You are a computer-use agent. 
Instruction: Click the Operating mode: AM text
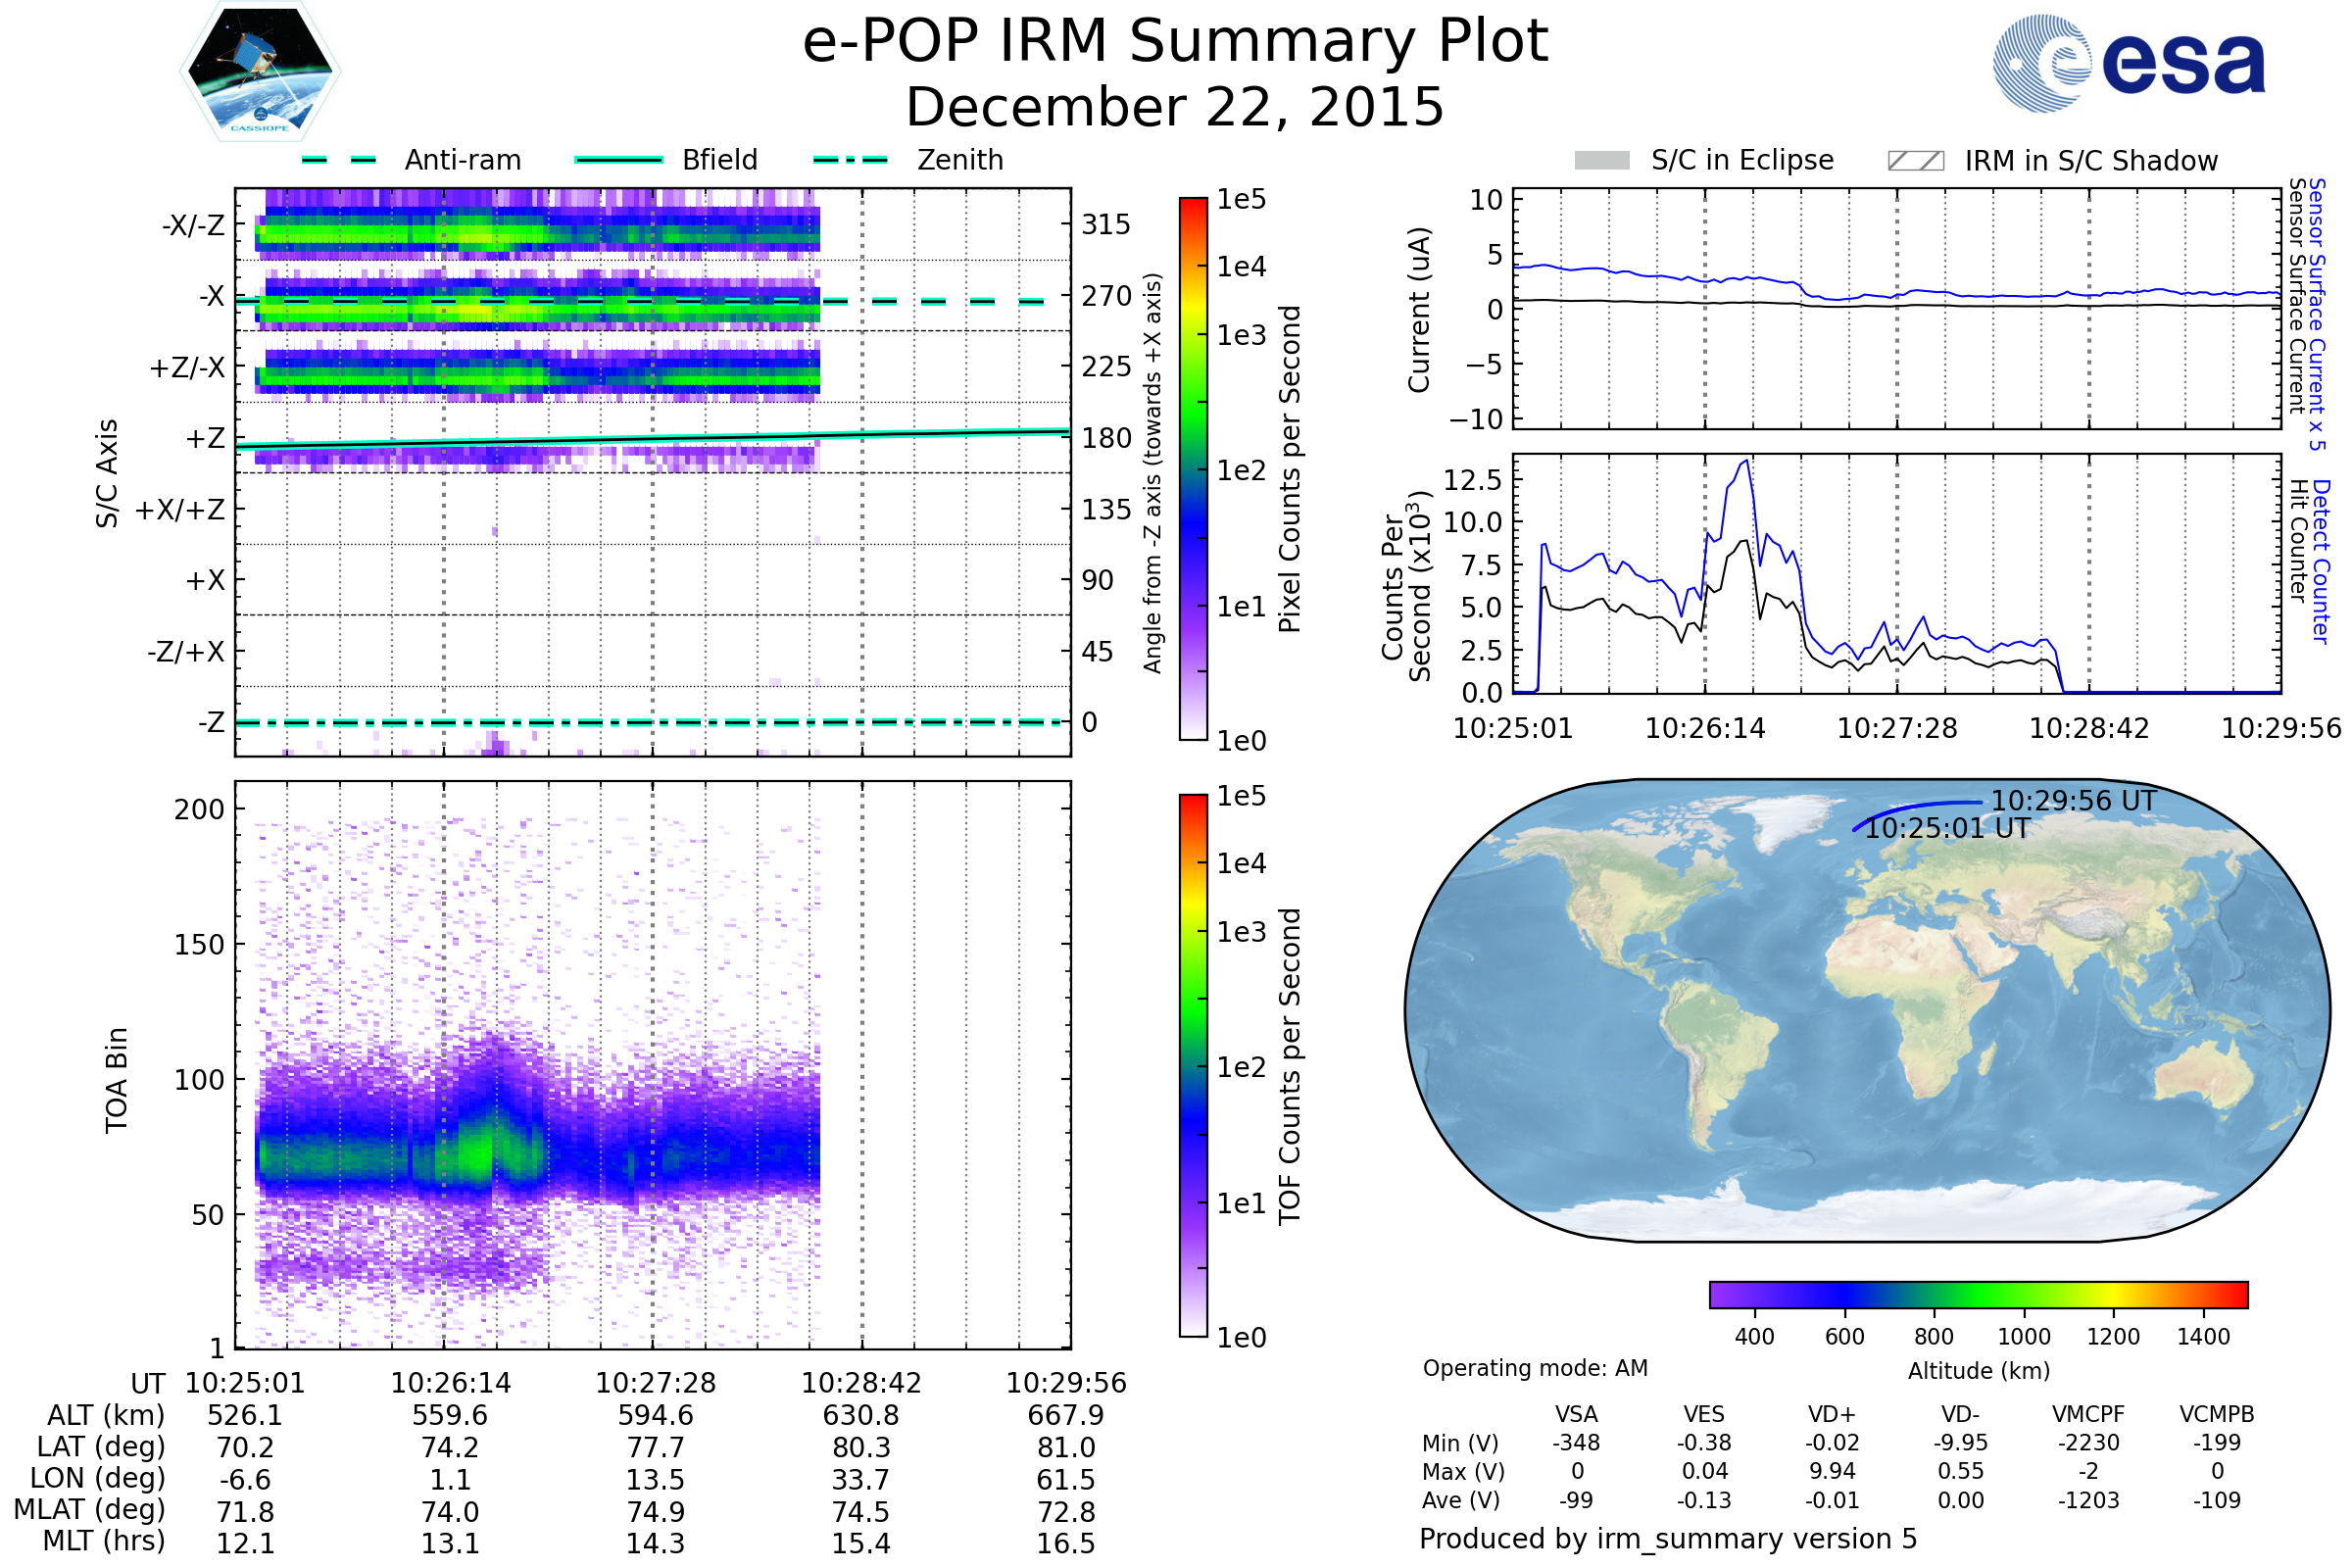[x=1535, y=1368]
